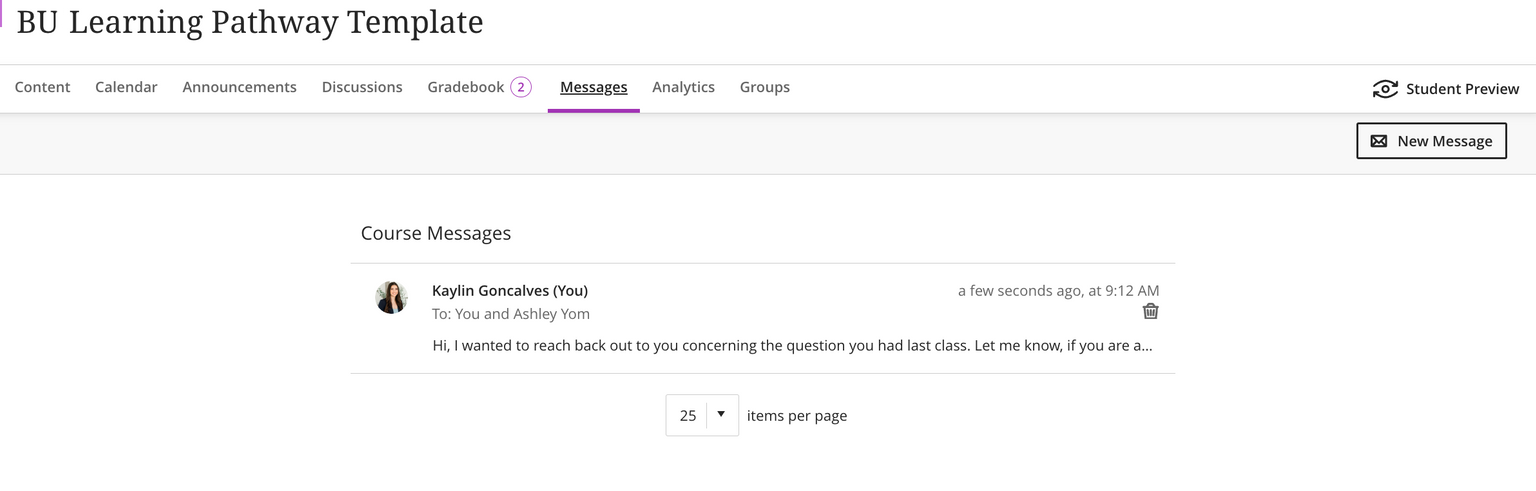Expand the items per page dropdown arrow
1536x491 pixels.
click(x=721, y=414)
